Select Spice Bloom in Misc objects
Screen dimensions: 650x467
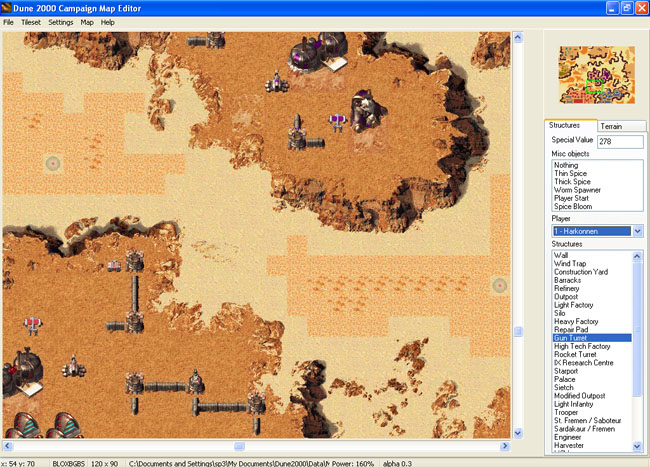(573, 206)
